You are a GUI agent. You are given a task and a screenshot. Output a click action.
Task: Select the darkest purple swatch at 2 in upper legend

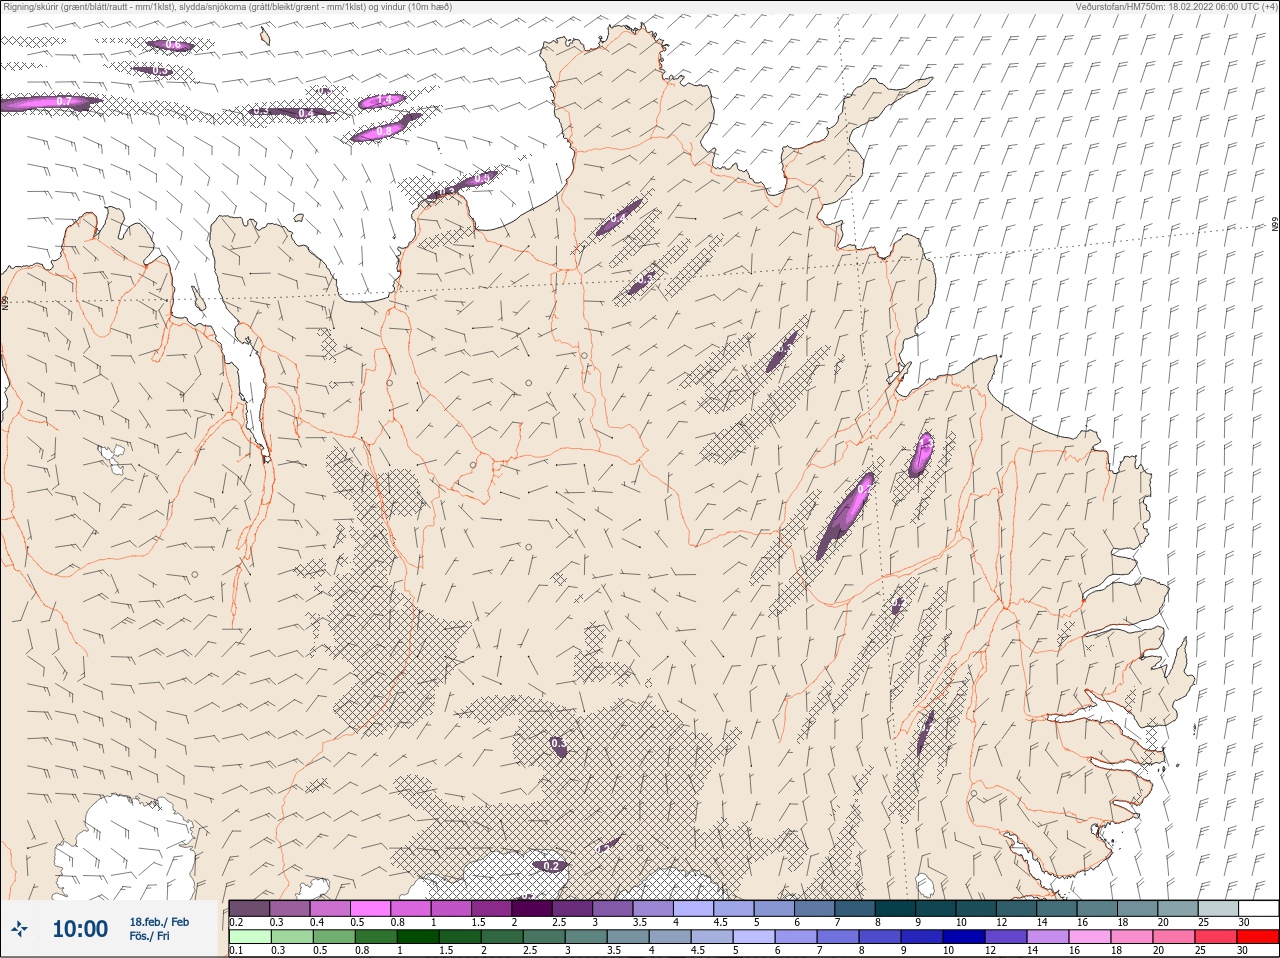[x=532, y=909]
